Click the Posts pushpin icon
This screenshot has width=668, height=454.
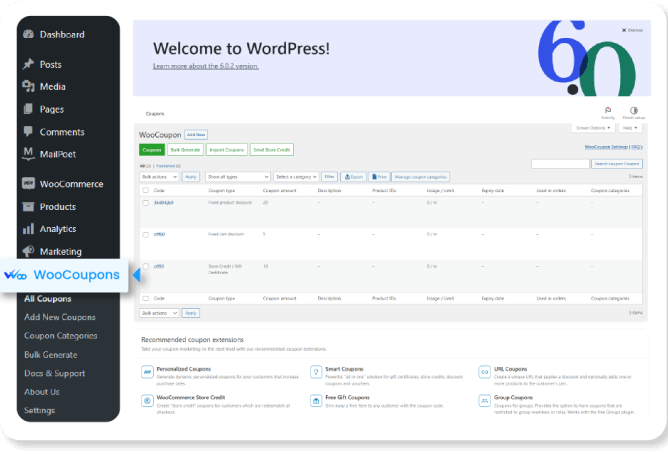click(29, 64)
